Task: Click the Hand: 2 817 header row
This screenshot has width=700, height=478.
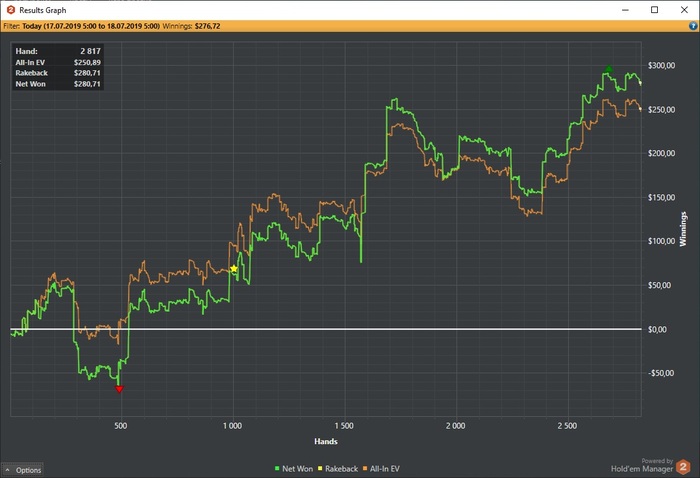Action: point(58,51)
